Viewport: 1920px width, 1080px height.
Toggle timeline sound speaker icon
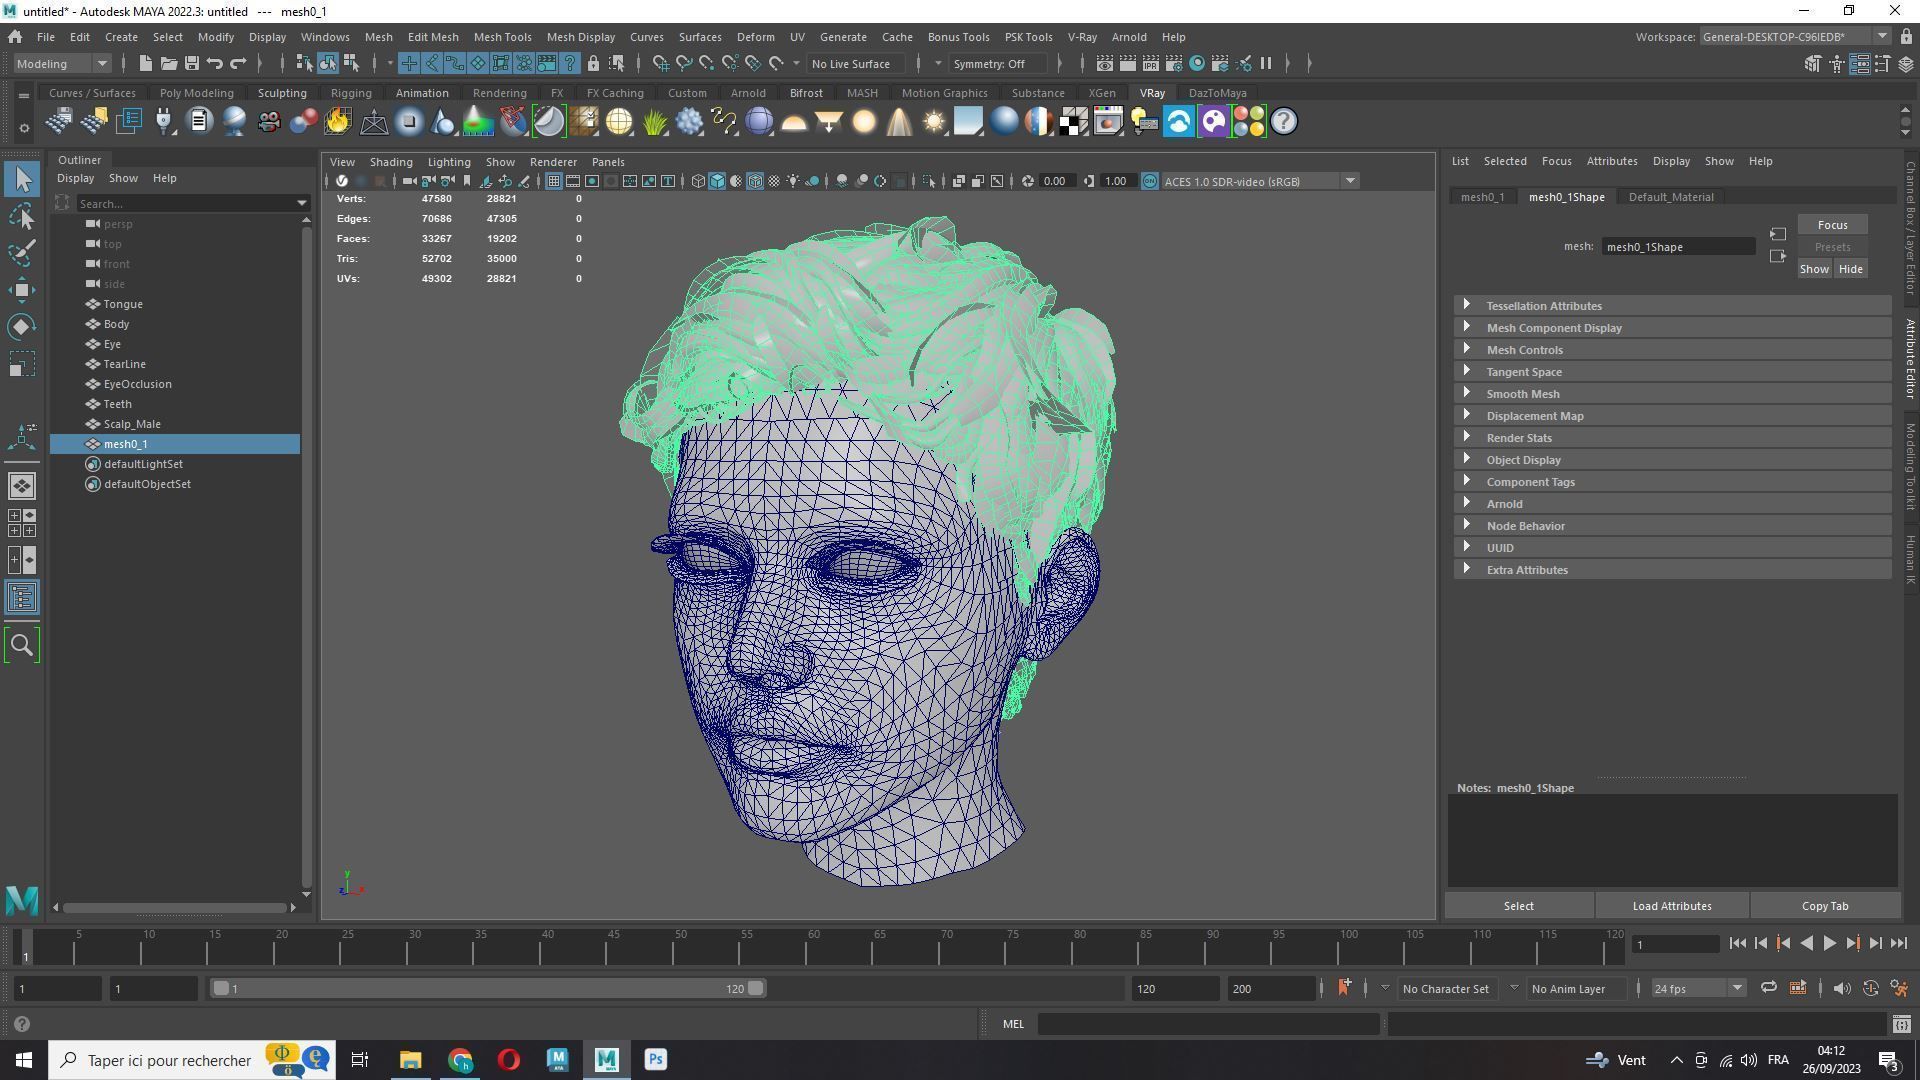click(x=1841, y=989)
